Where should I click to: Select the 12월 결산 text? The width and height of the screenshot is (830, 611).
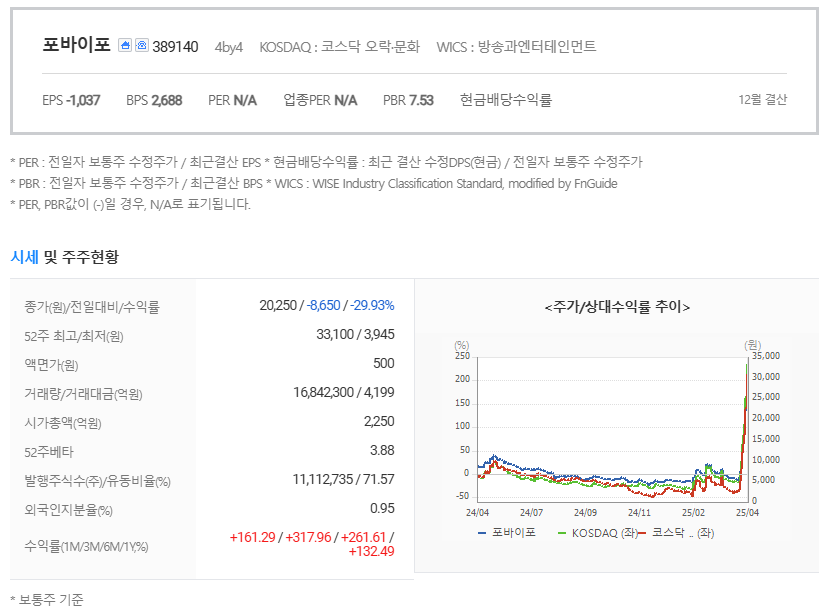tap(762, 100)
